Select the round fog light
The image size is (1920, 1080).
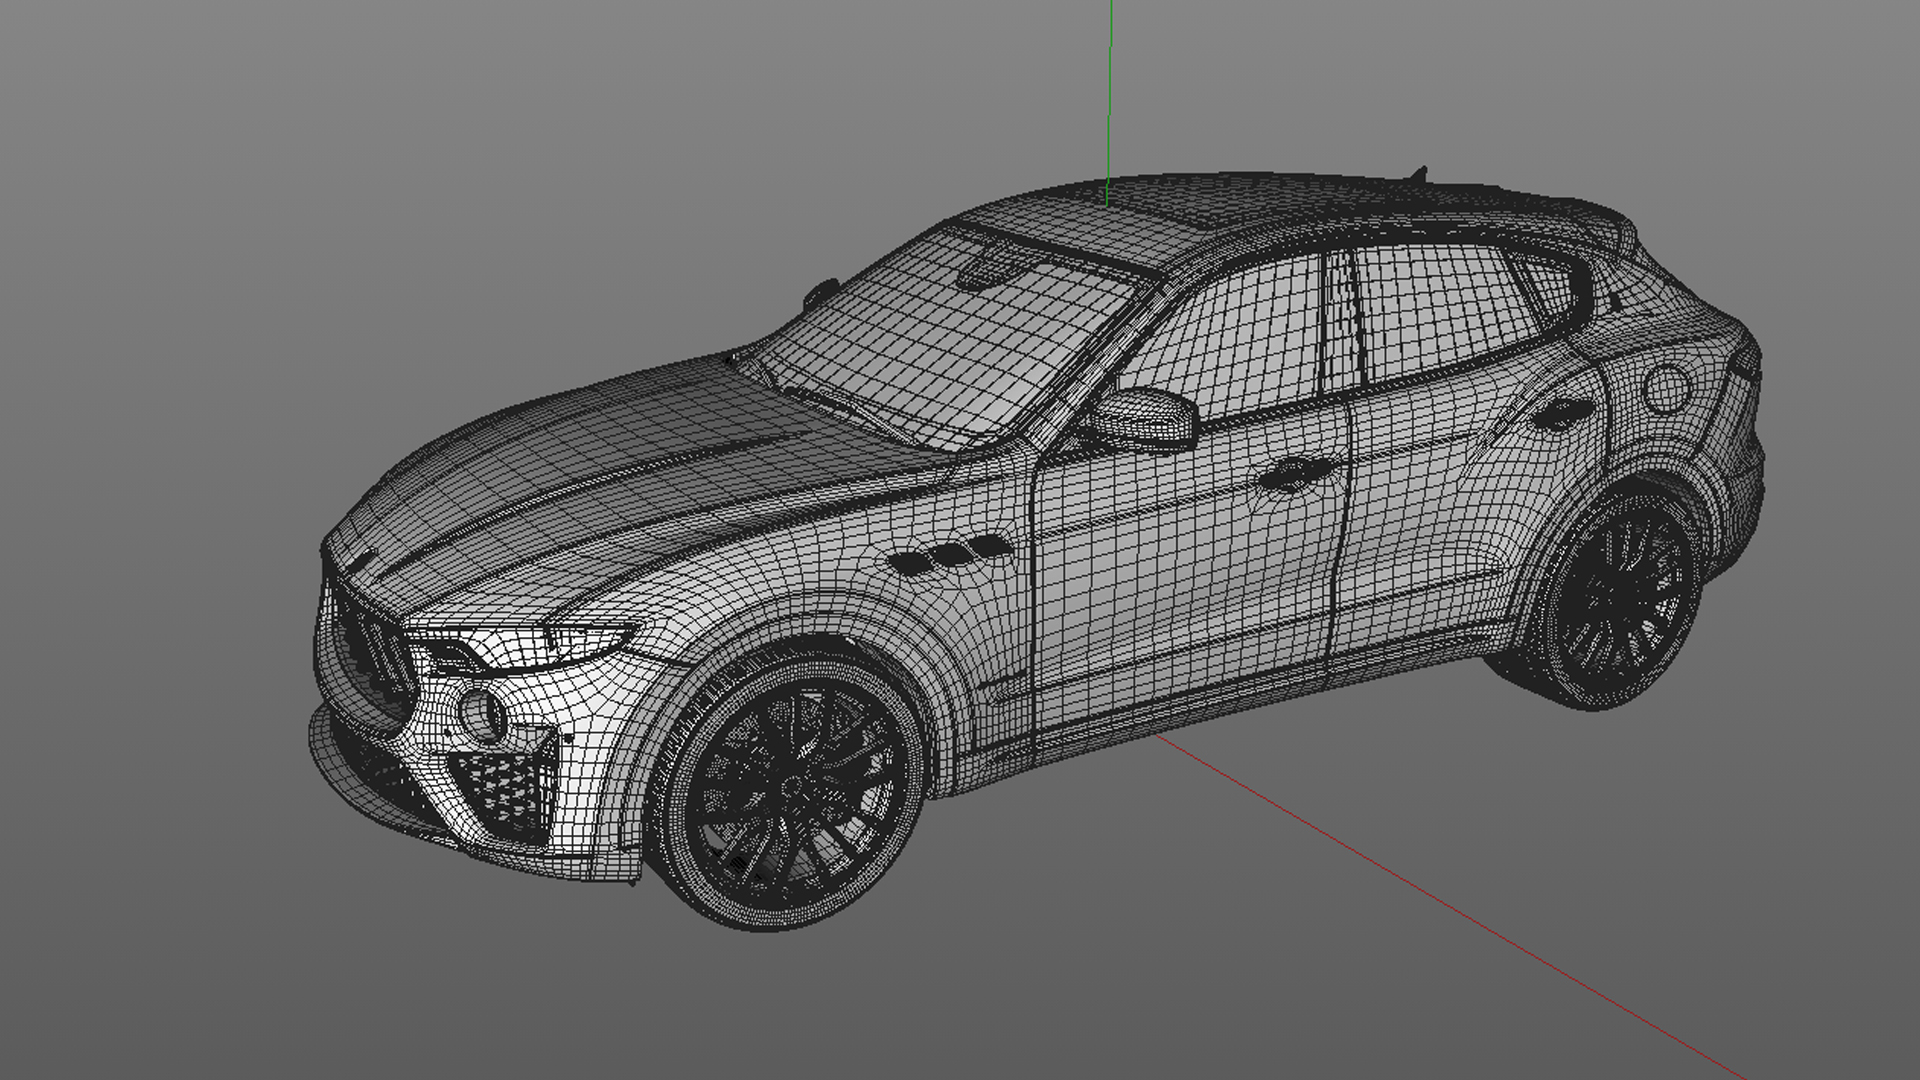pos(483,716)
